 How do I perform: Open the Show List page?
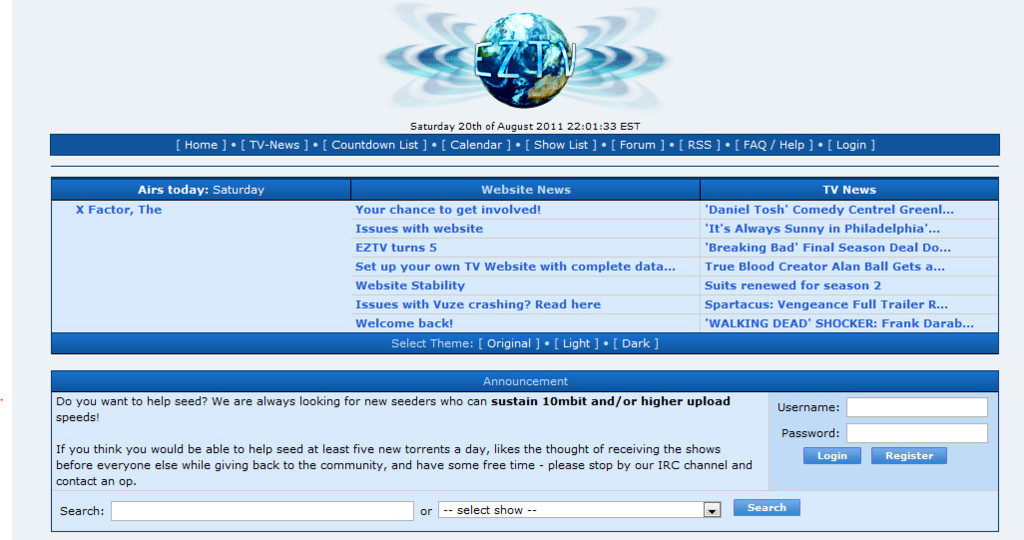pos(561,145)
